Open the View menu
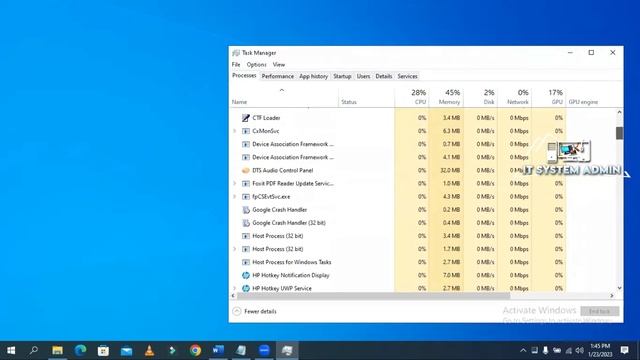640x360 pixels. (x=279, y=64)
